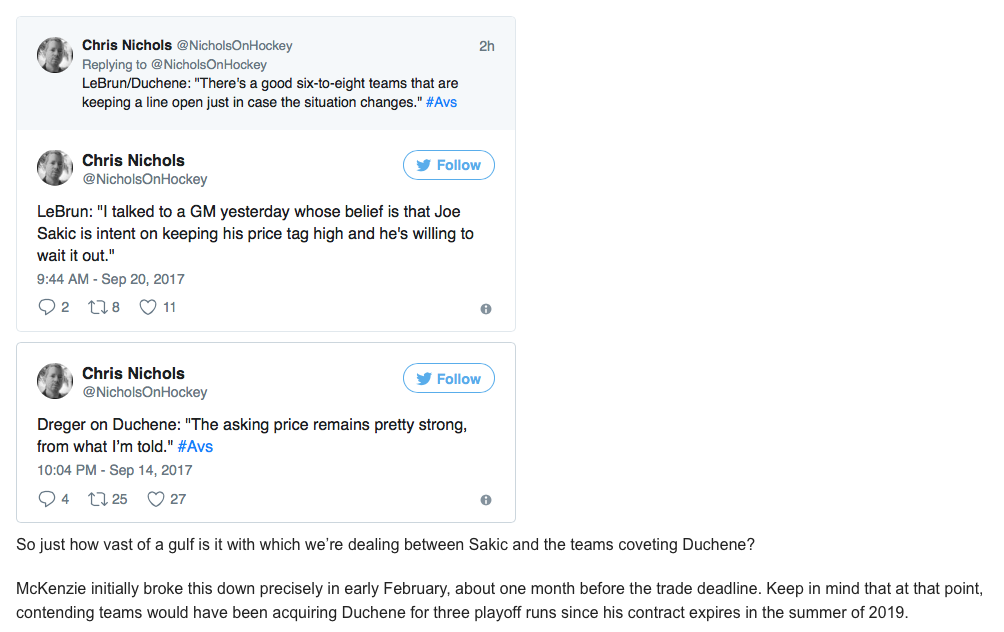Retweet the Dreger on Duchene tweet
Screen dimensions: 1004x632
point(98,499)
